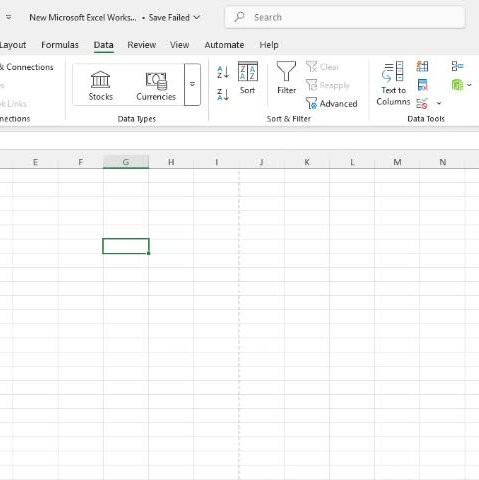Click the Consolidate icon
Image resolution: width=479 pixels, height=480 pixels.
(x=457, y=66)
